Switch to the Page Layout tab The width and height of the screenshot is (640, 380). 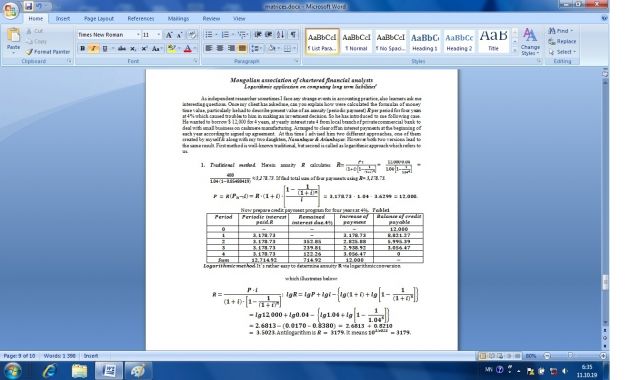click(x=99, y=19)
